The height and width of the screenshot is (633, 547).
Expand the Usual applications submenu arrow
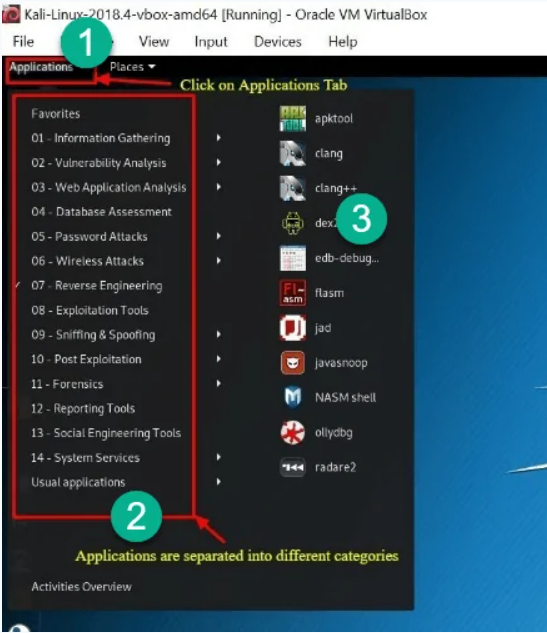[218, 482]
